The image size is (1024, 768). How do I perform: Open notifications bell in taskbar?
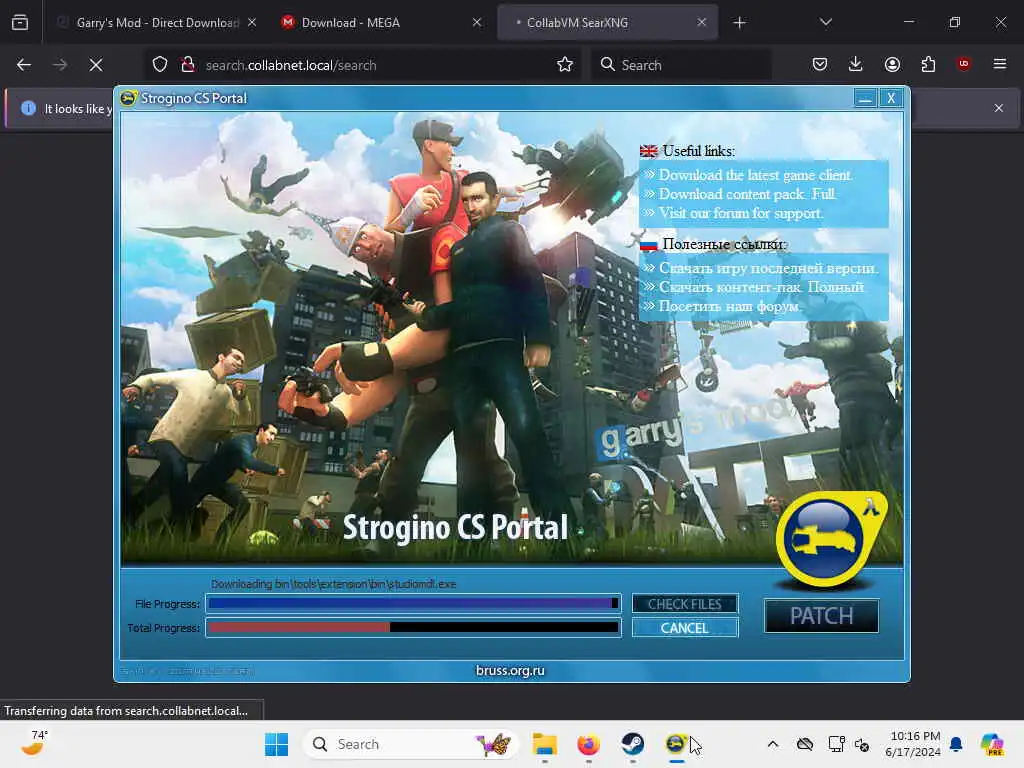(x=956, y=744)
